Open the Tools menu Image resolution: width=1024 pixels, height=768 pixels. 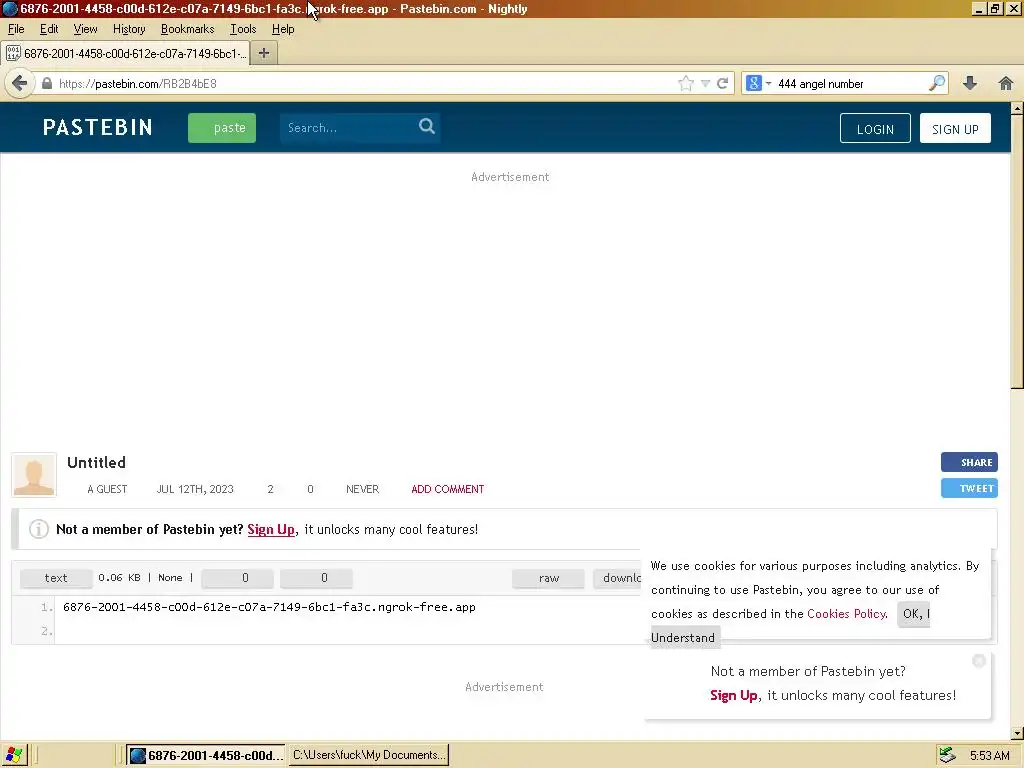[243, 29]
